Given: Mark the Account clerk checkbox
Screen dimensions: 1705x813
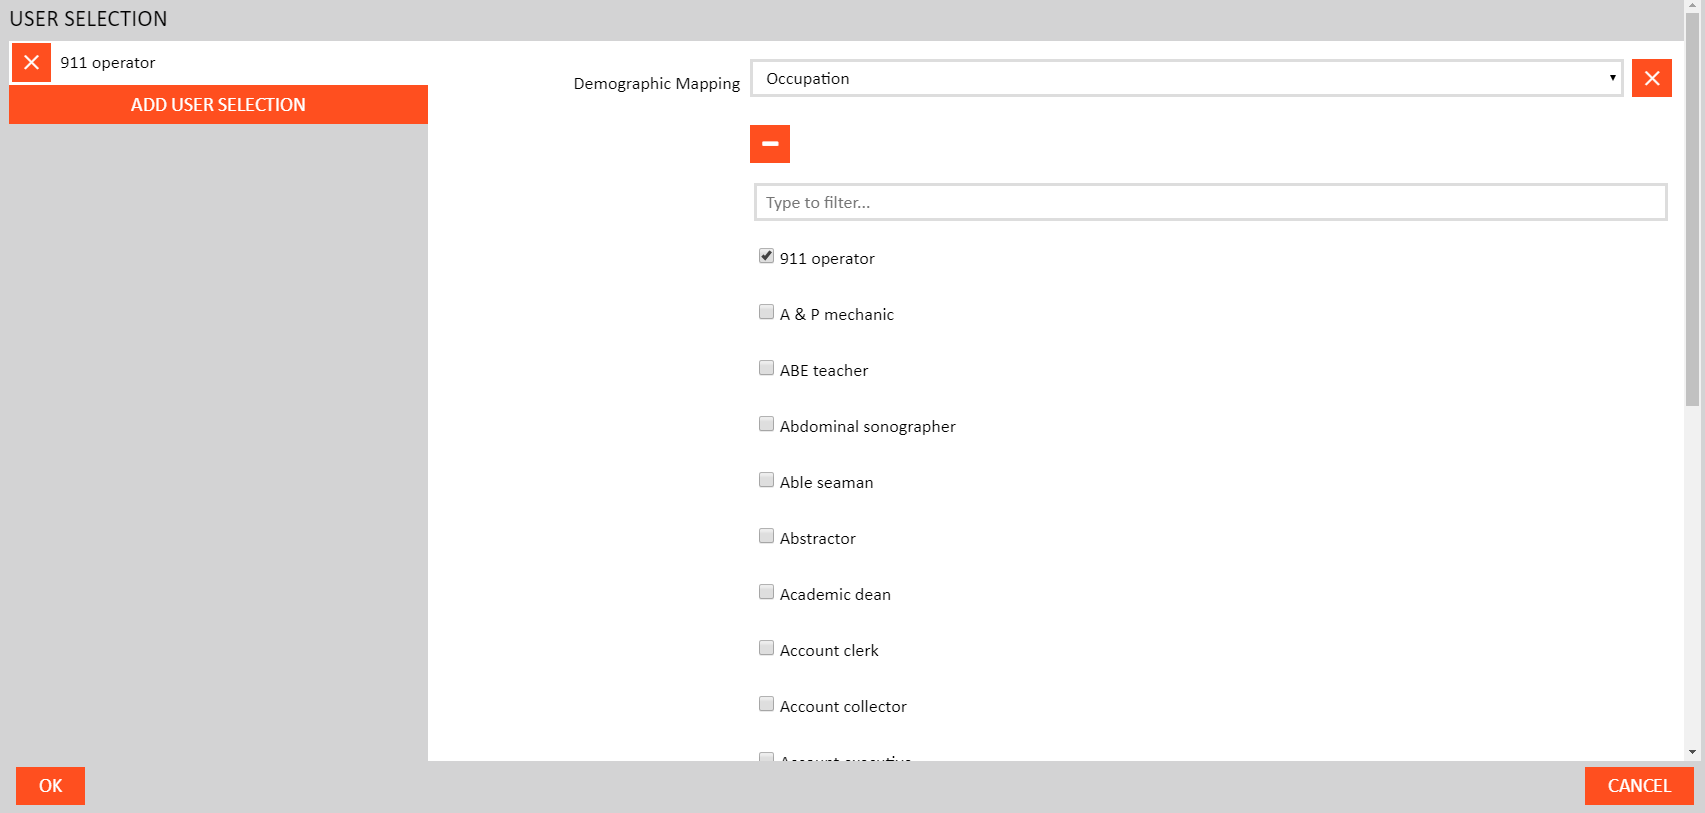Looking at the screenshot, I should click(x=766, y=648).
